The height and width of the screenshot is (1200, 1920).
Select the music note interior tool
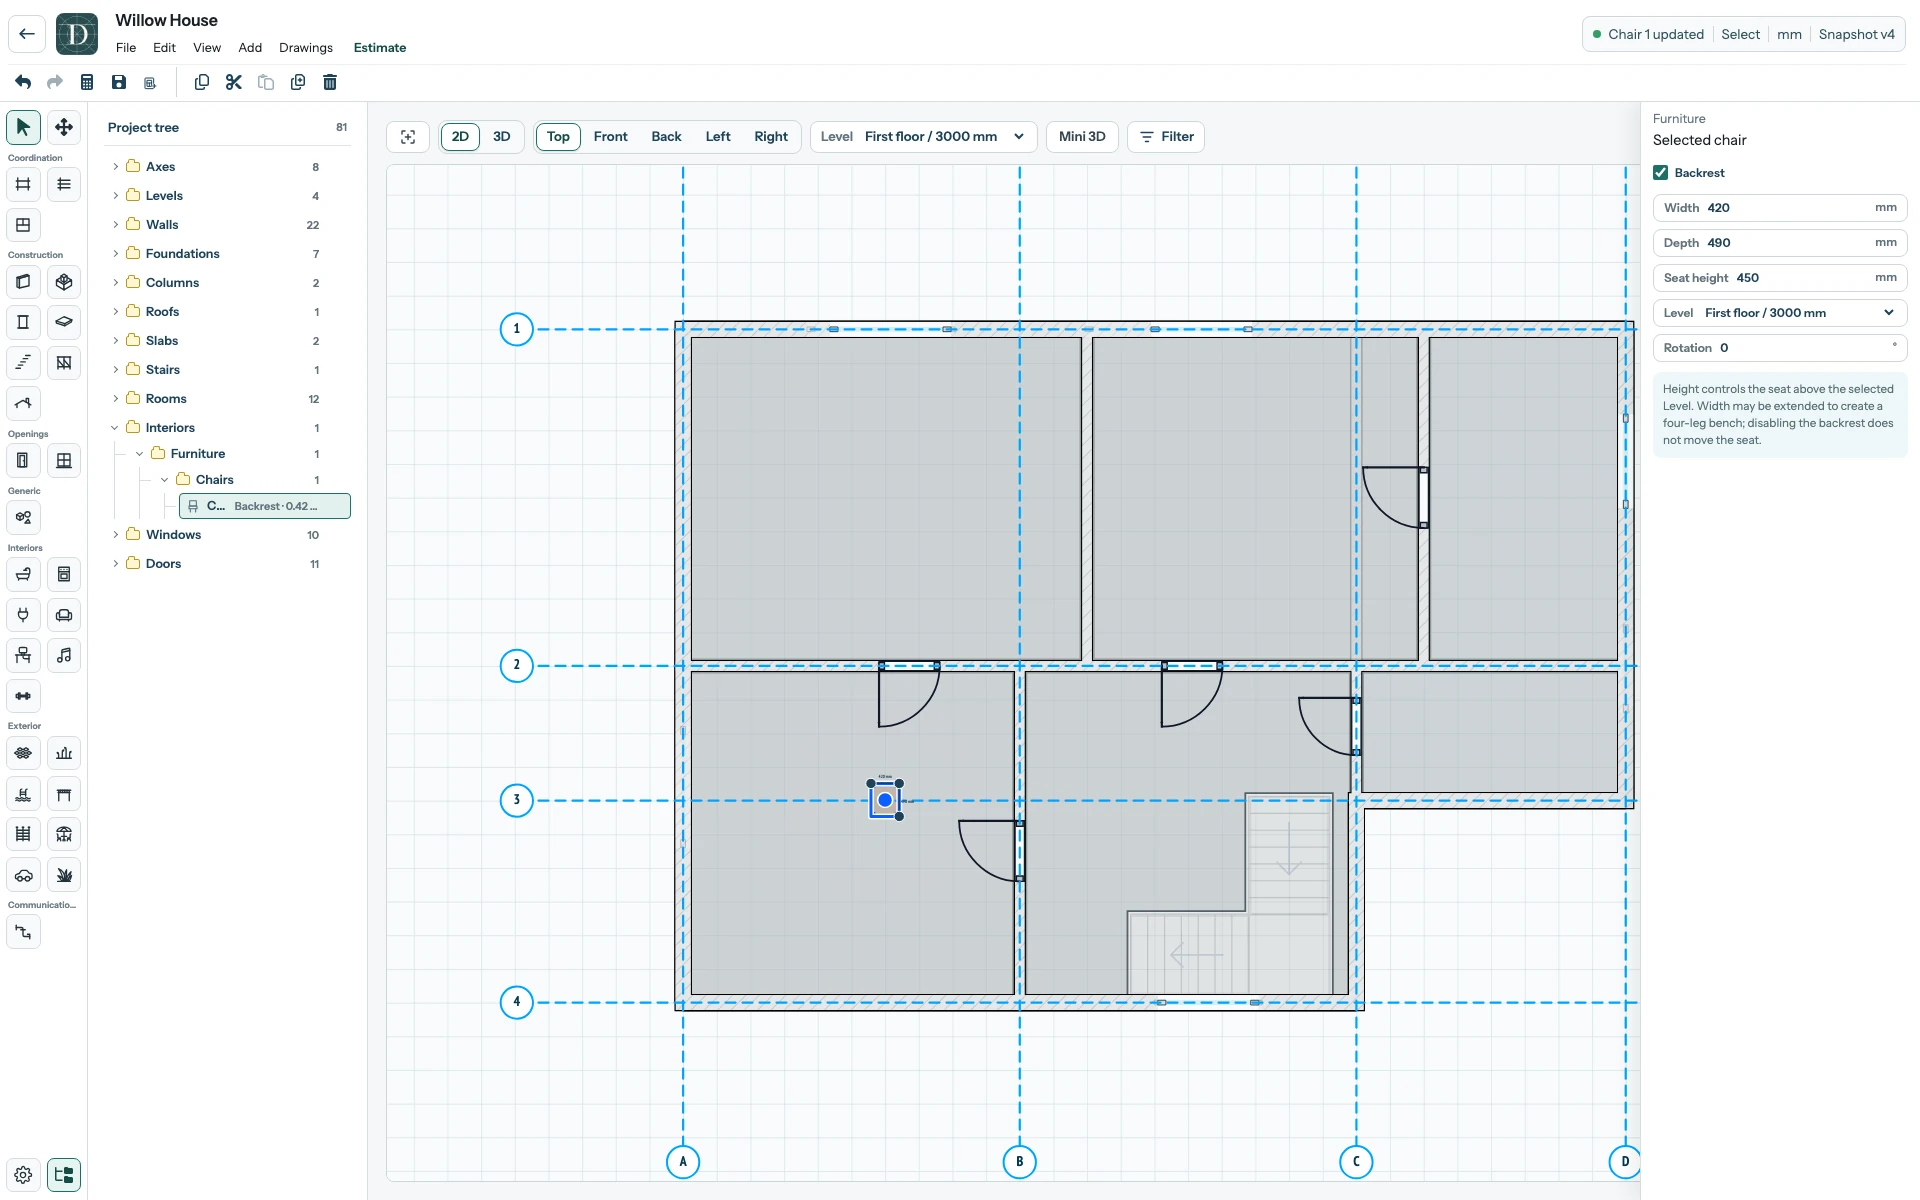(x=64, y=655)
